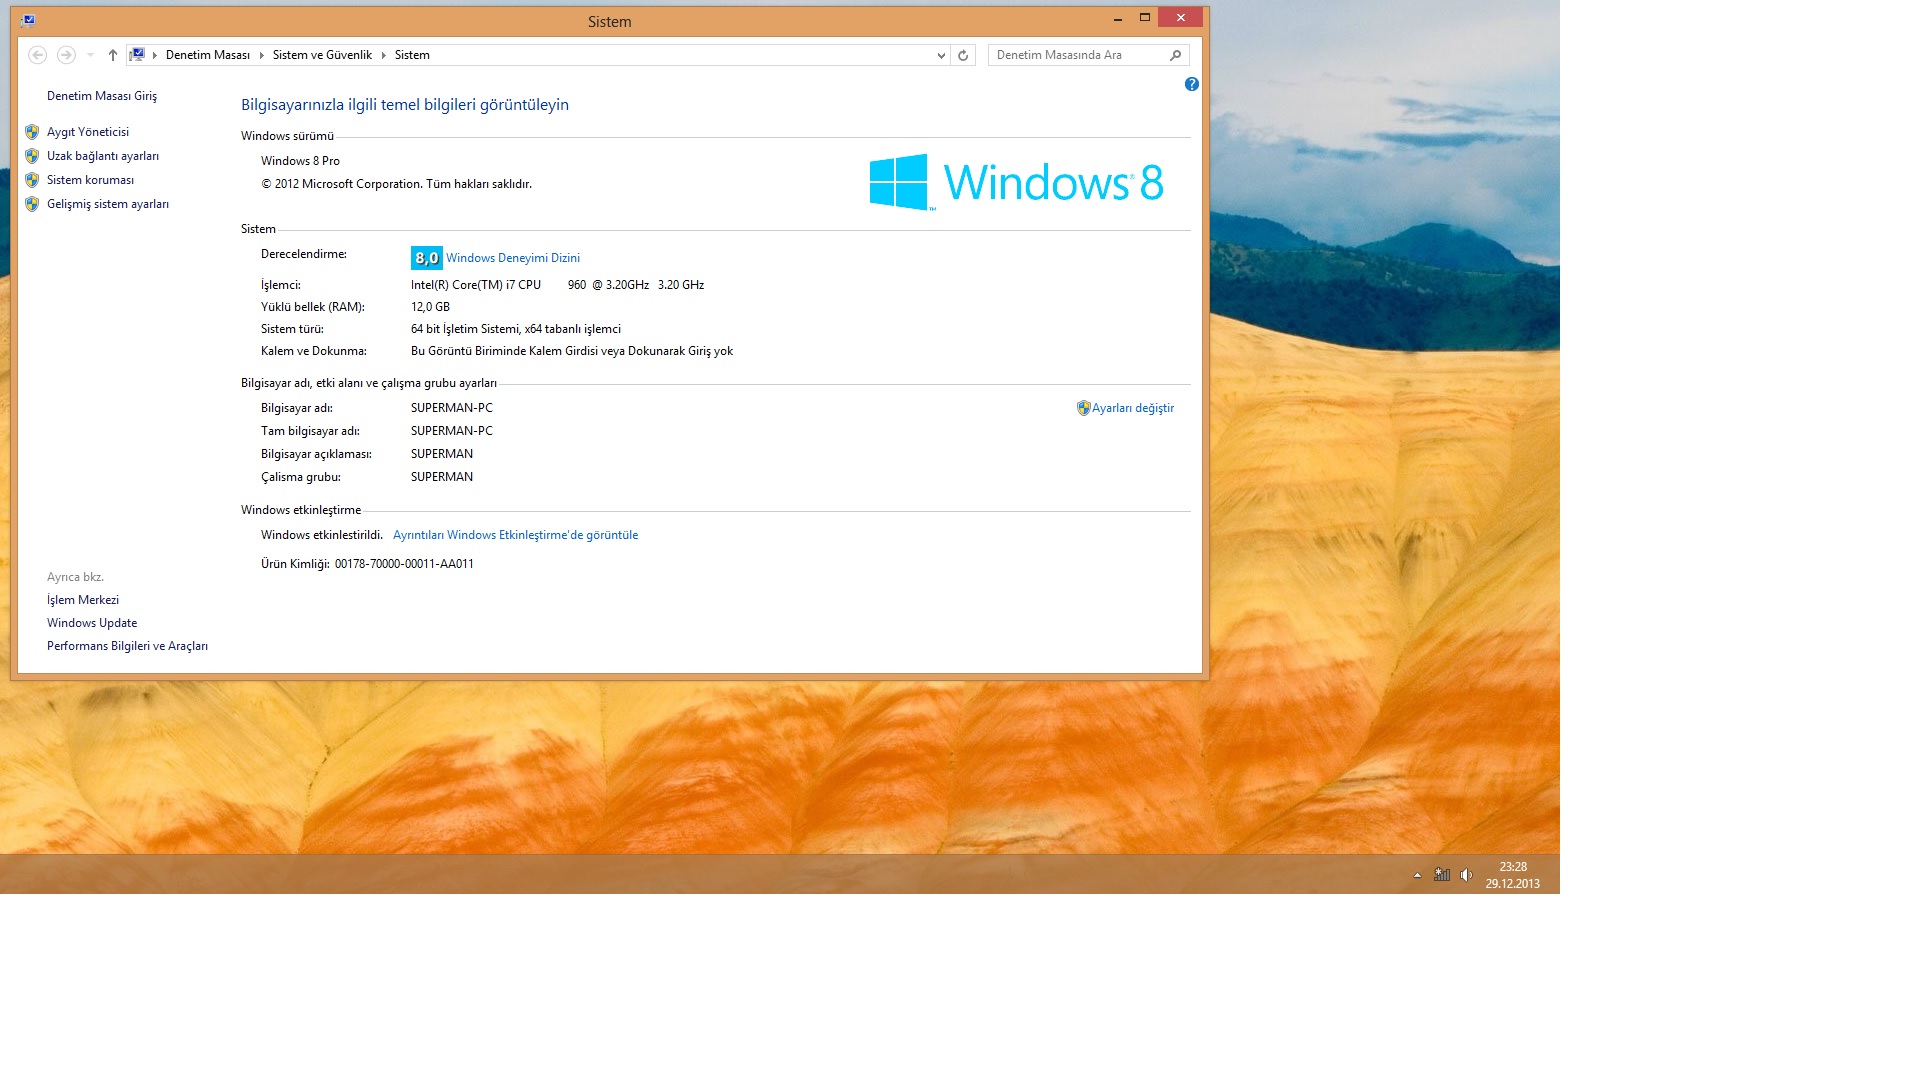The image size is (1920, 1080).
Task: Open the taskbar clock showing 23:28
Action: (x=1513, y=875)
